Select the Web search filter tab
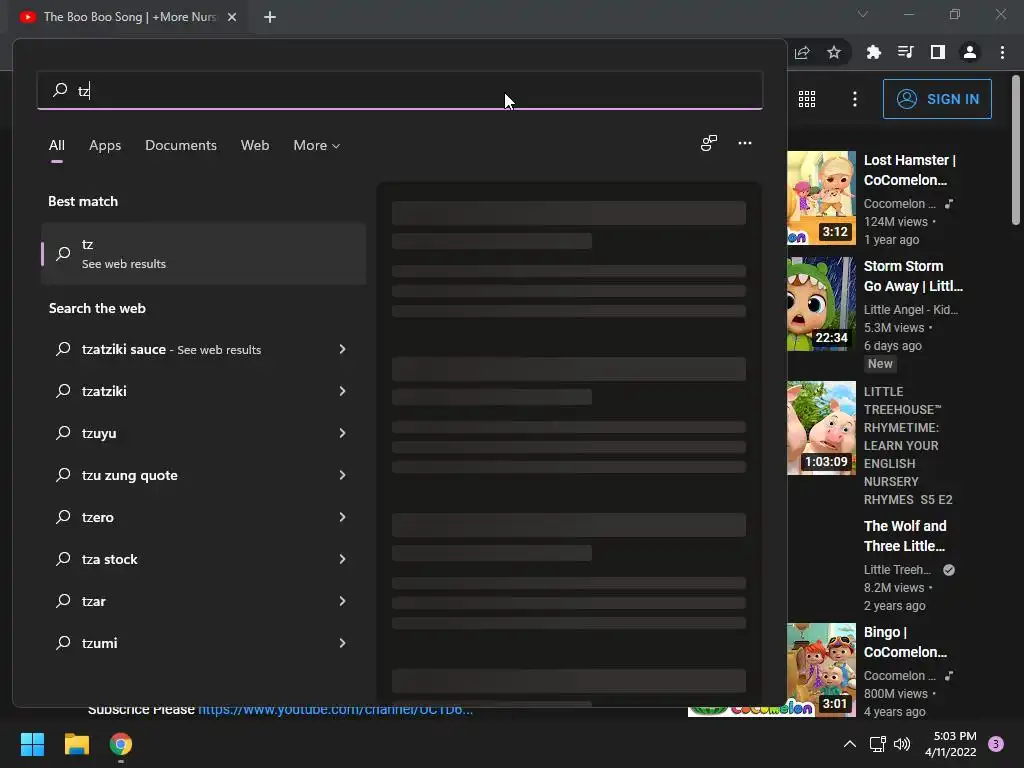This screenshot has height=768, width=1024. click(255, 145)
